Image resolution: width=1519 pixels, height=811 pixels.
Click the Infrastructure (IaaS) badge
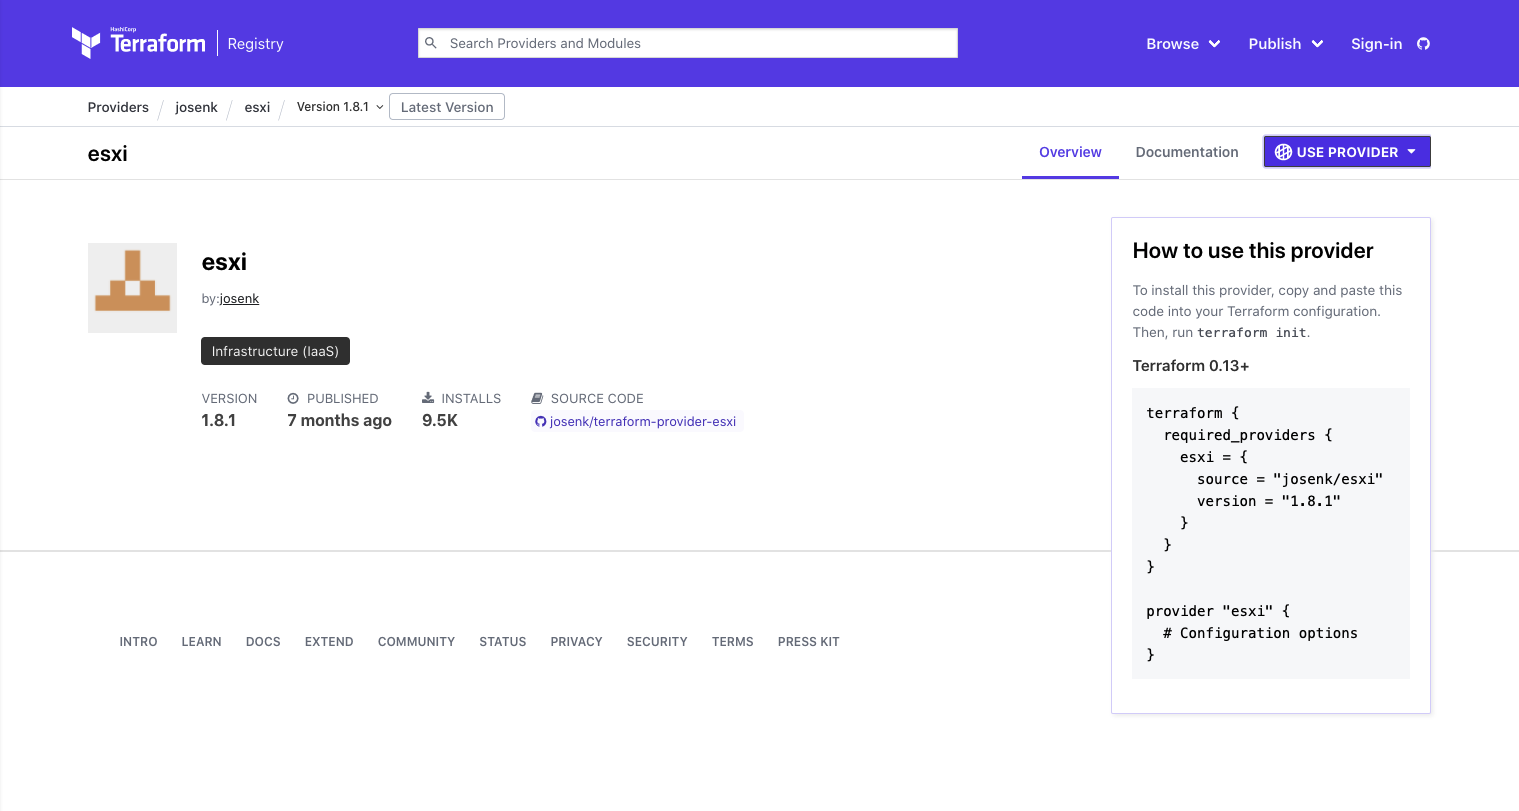point(275,351)
